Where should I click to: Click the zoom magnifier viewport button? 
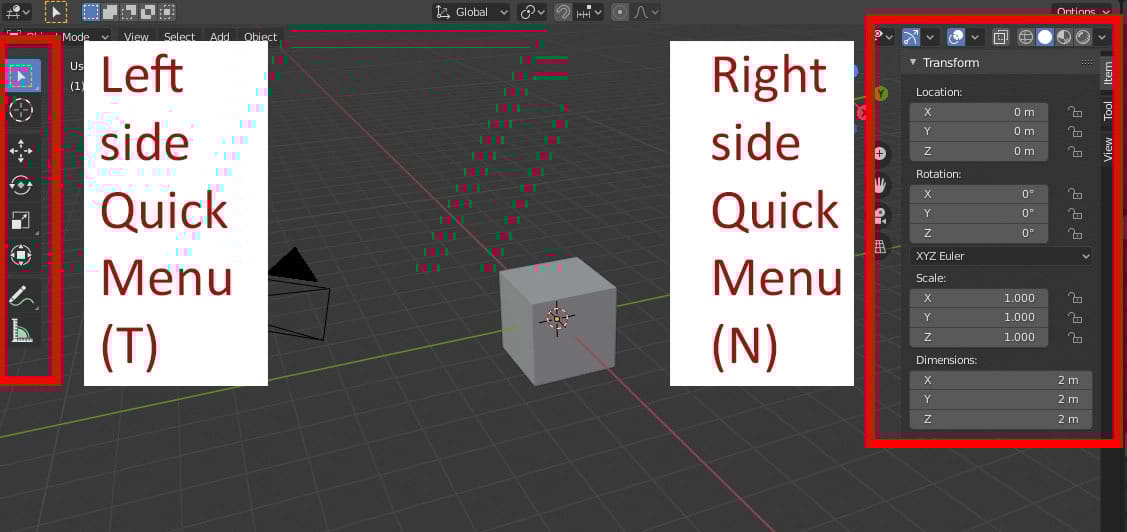click(880, 154)
